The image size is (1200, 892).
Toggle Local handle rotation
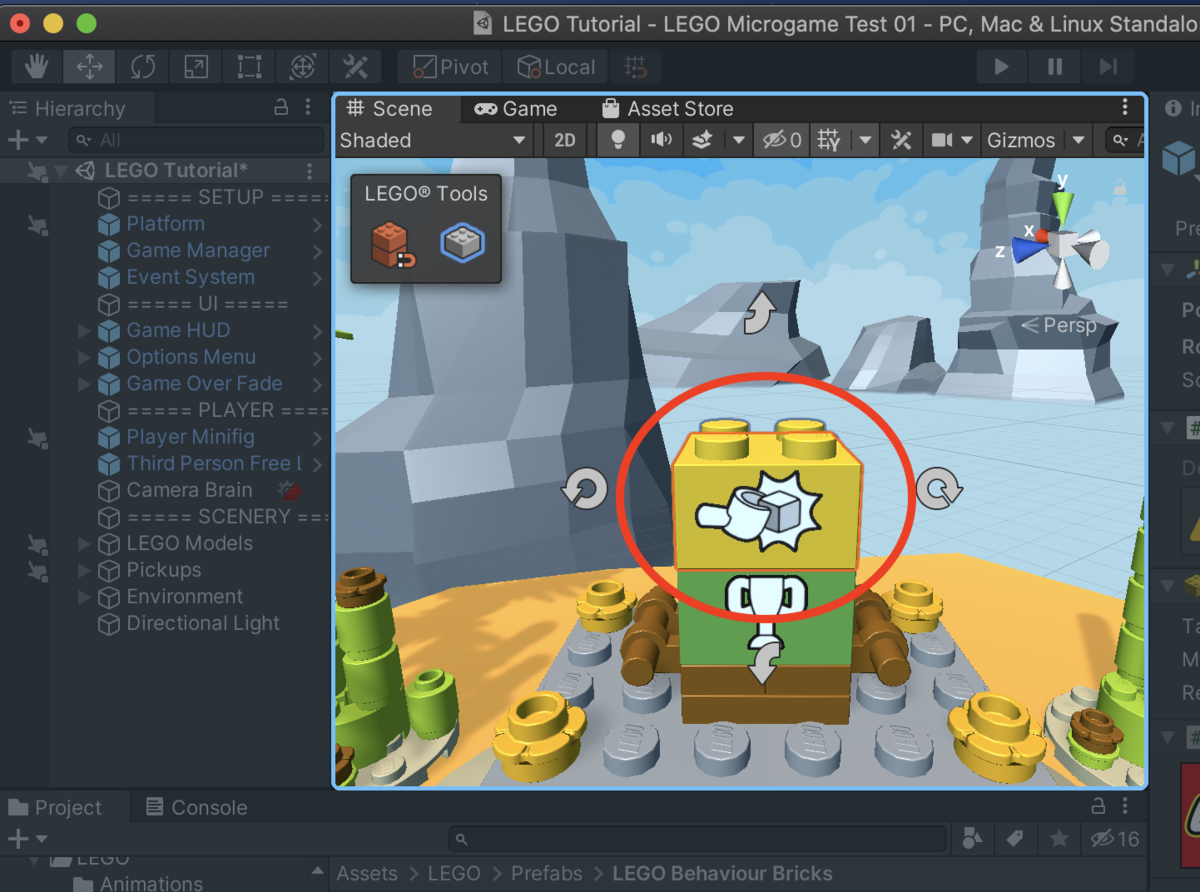[555, 67]
